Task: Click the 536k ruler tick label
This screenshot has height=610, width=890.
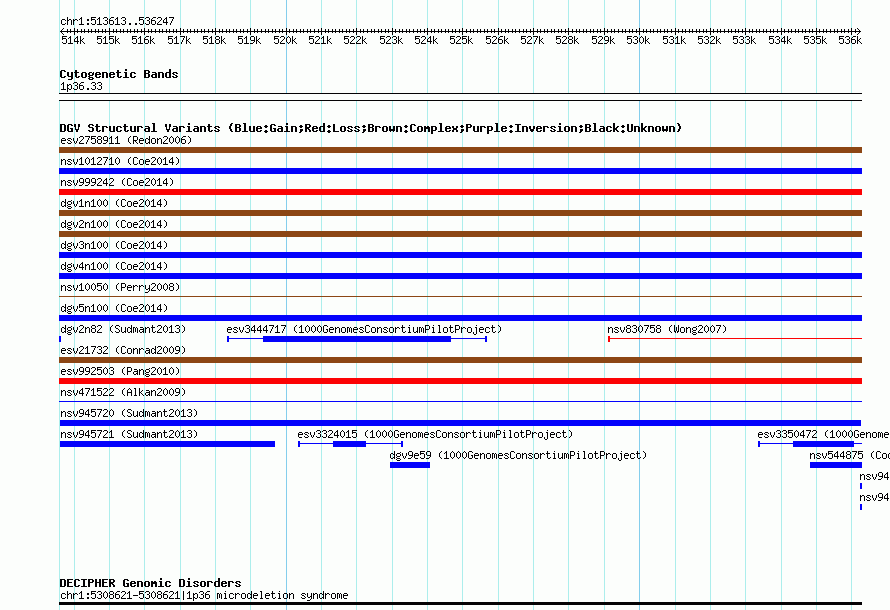Action: 850,40
